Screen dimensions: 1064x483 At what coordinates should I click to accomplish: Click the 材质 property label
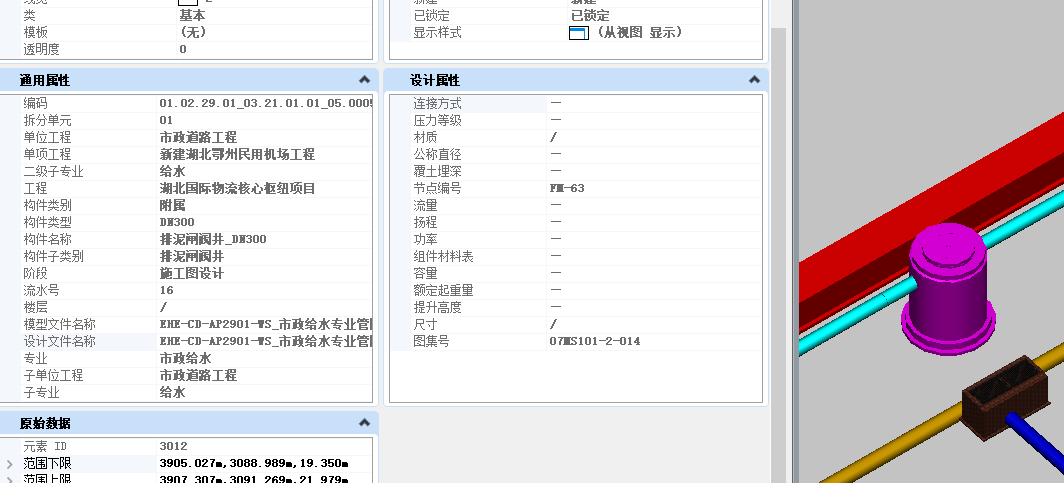425,137
